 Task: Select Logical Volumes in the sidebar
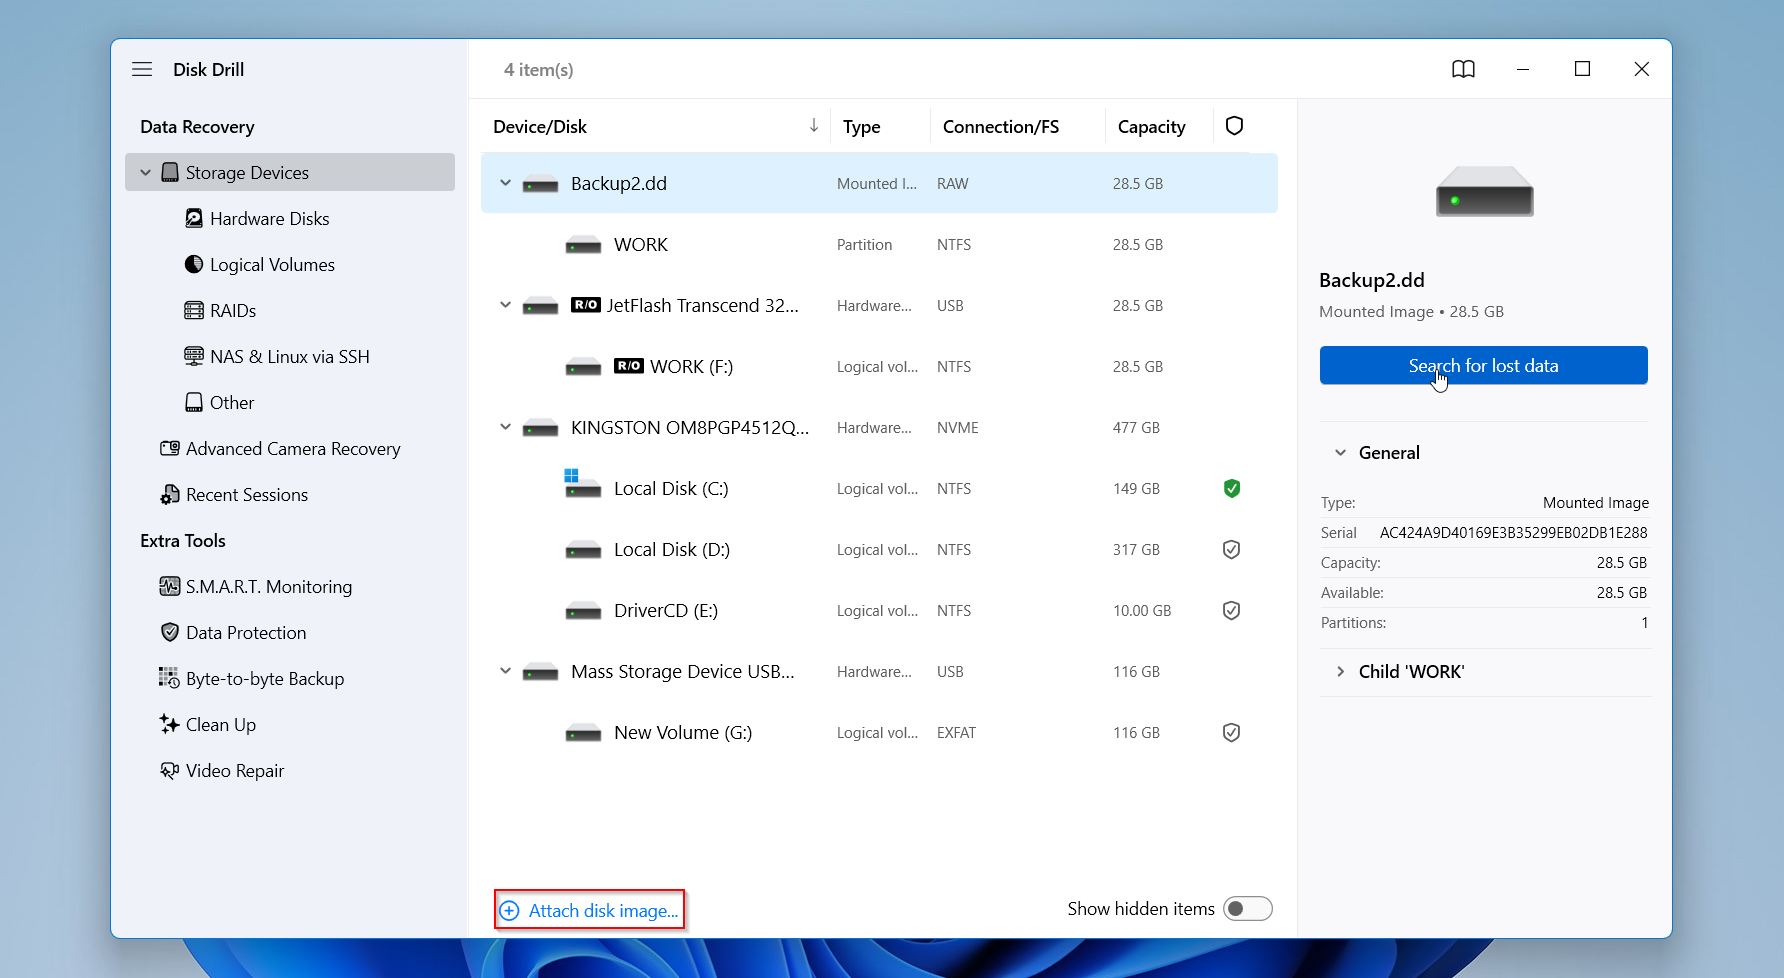click(260, 264)
